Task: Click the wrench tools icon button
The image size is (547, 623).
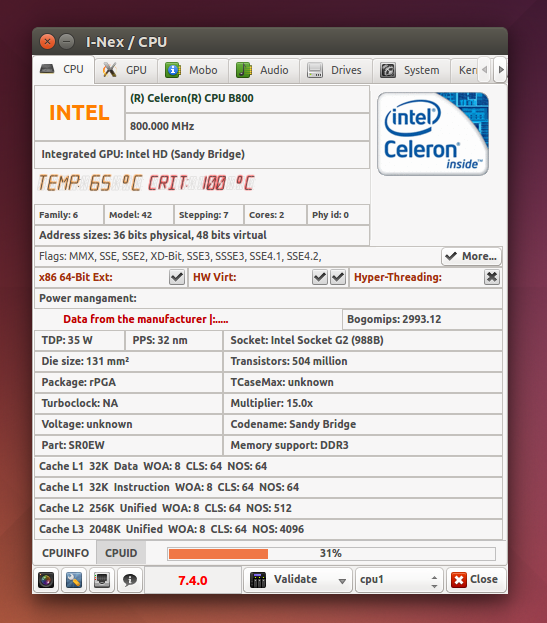Action: point(74,580)
